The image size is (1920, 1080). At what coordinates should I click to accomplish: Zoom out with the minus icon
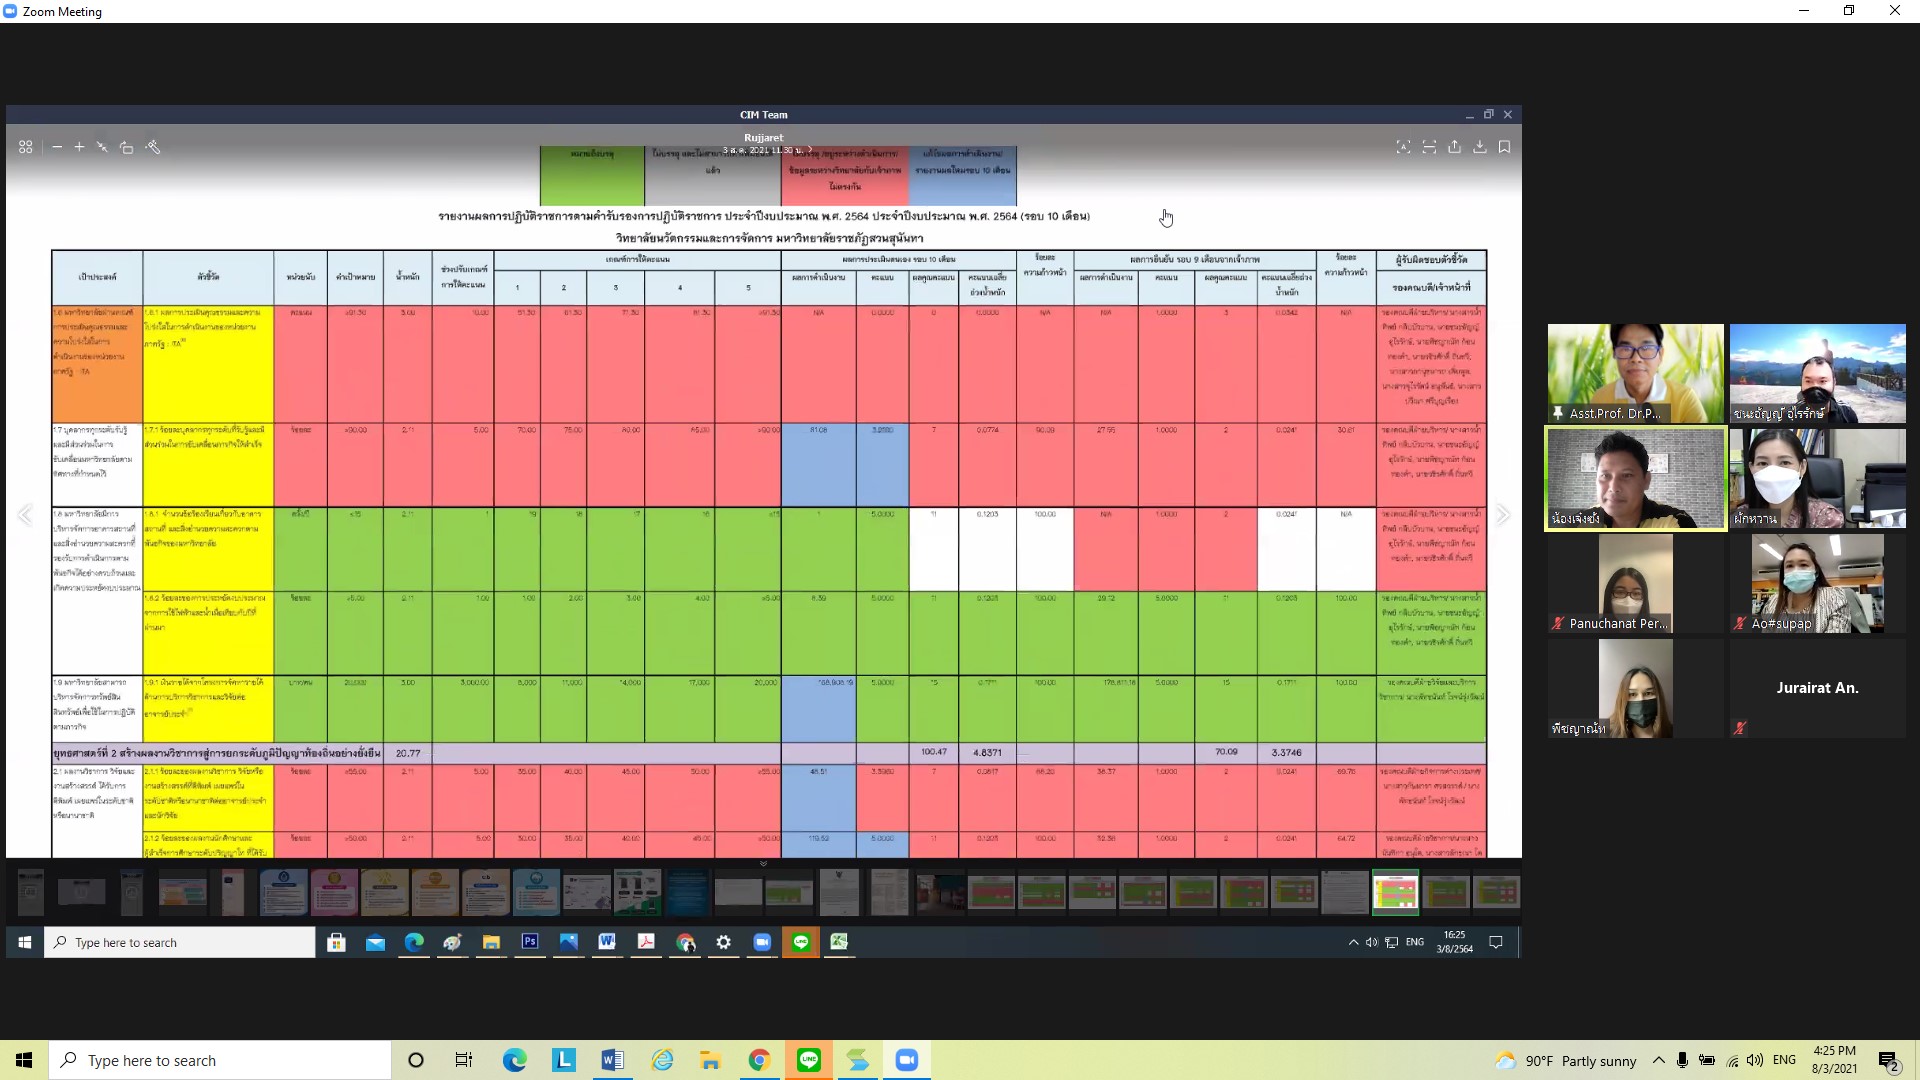click(x=57, y=147)
